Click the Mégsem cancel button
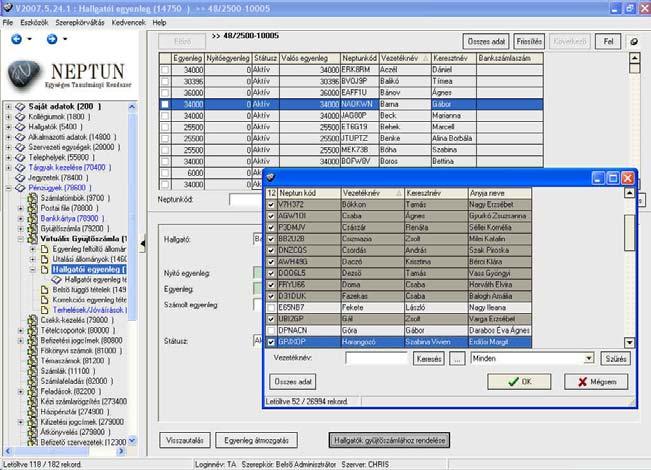Screen dimensions: 651x470 596,382
